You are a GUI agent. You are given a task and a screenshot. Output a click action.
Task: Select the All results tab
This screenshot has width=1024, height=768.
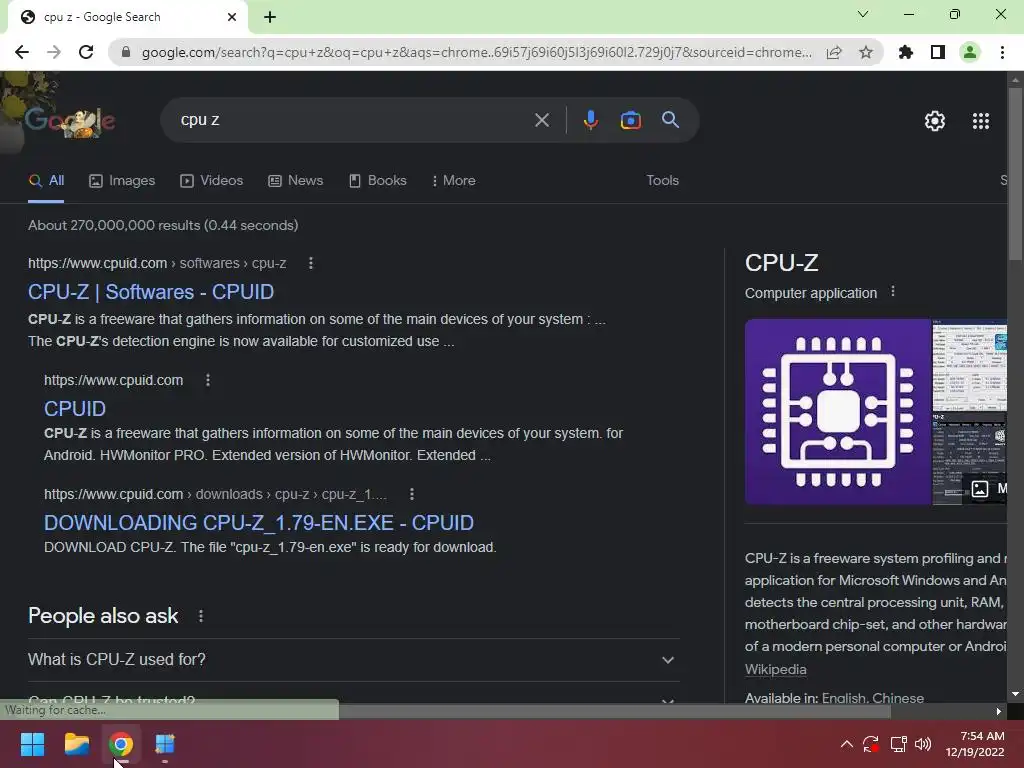pyautogui.click(x=46, y=180)
